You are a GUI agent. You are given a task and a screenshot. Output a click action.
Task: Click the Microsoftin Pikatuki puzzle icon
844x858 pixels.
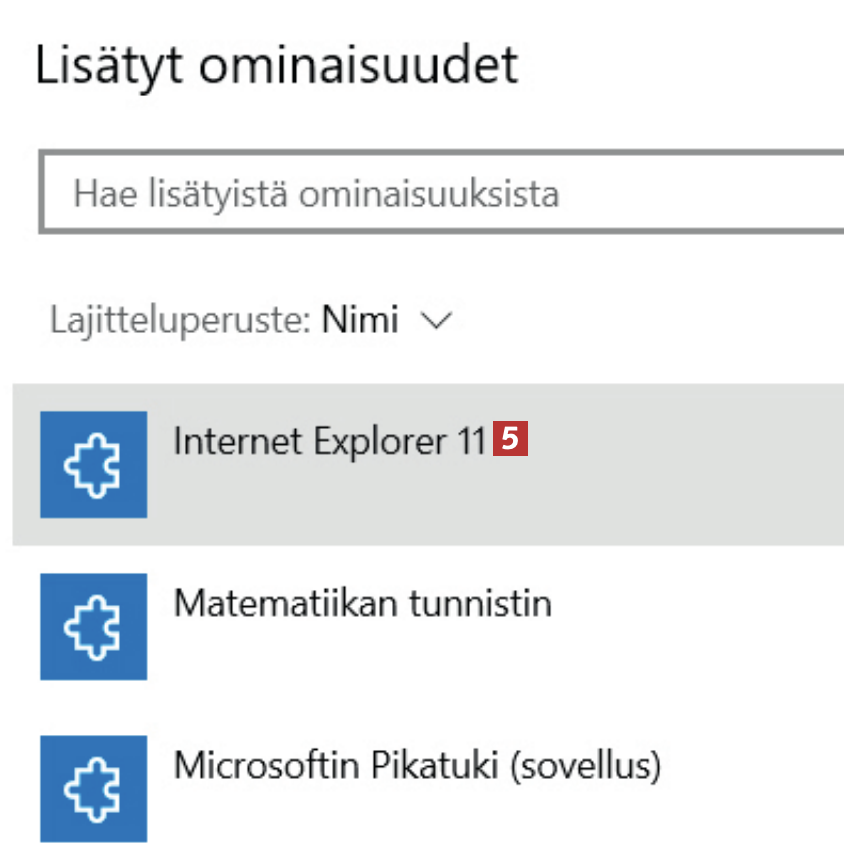(93, 788)
